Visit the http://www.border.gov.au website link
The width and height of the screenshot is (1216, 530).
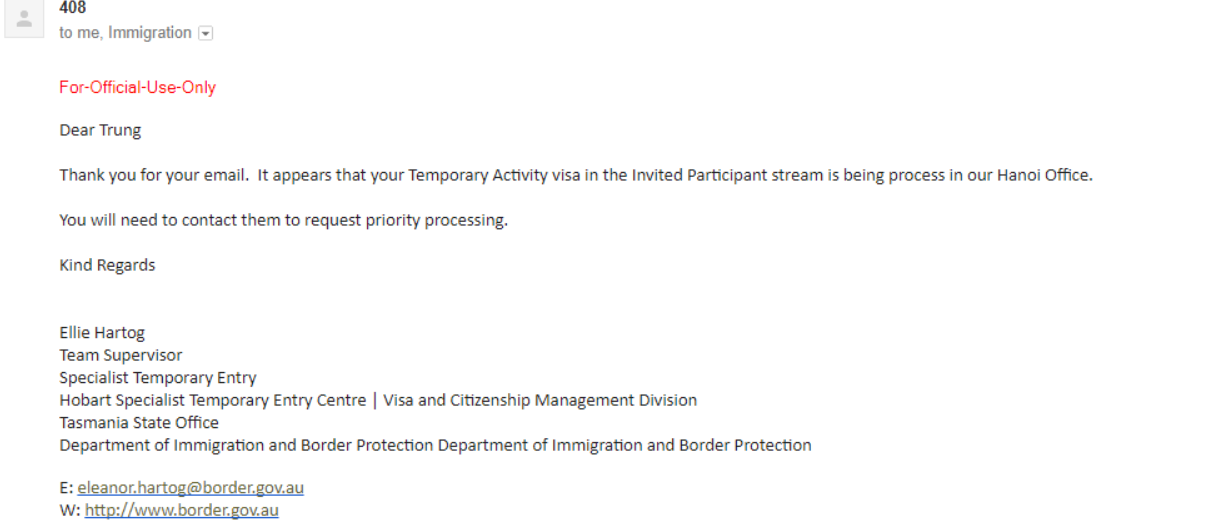[182, 510]
